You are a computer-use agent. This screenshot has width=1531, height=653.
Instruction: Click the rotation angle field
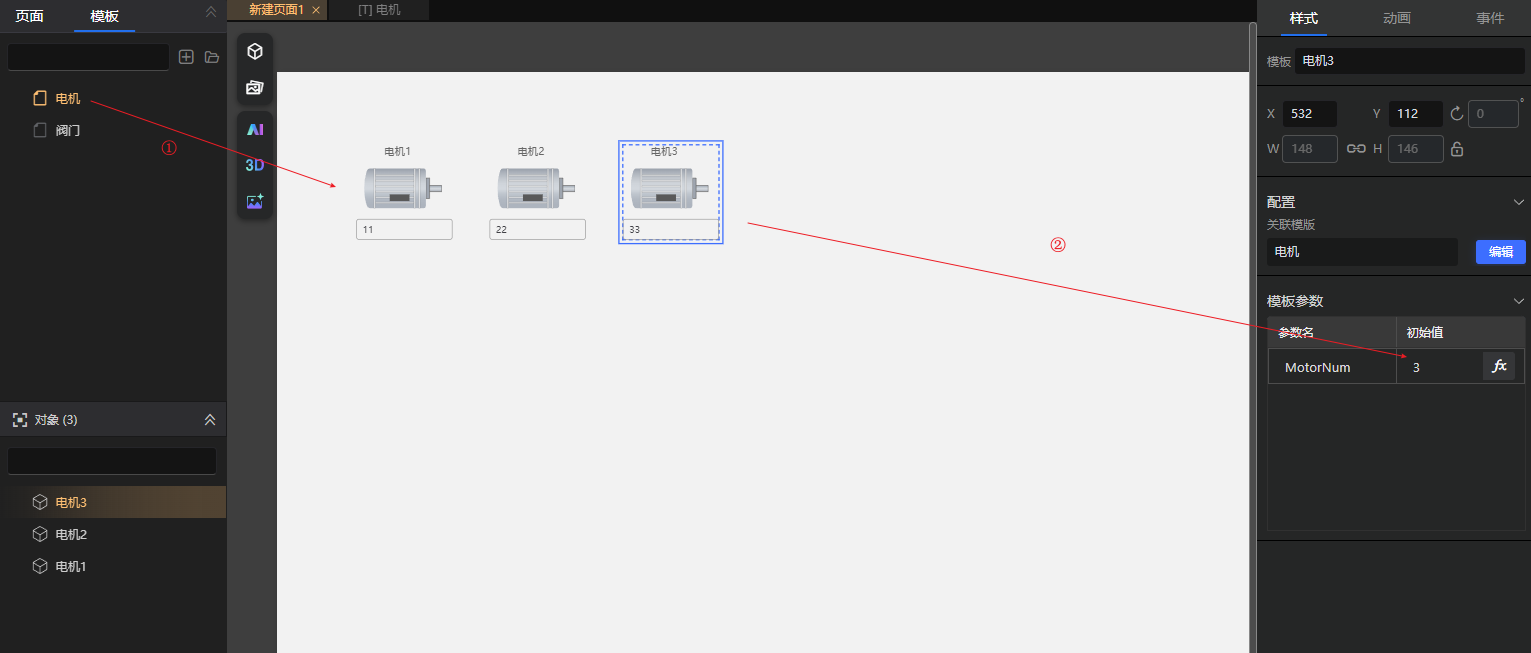(x=1494, y=113)
